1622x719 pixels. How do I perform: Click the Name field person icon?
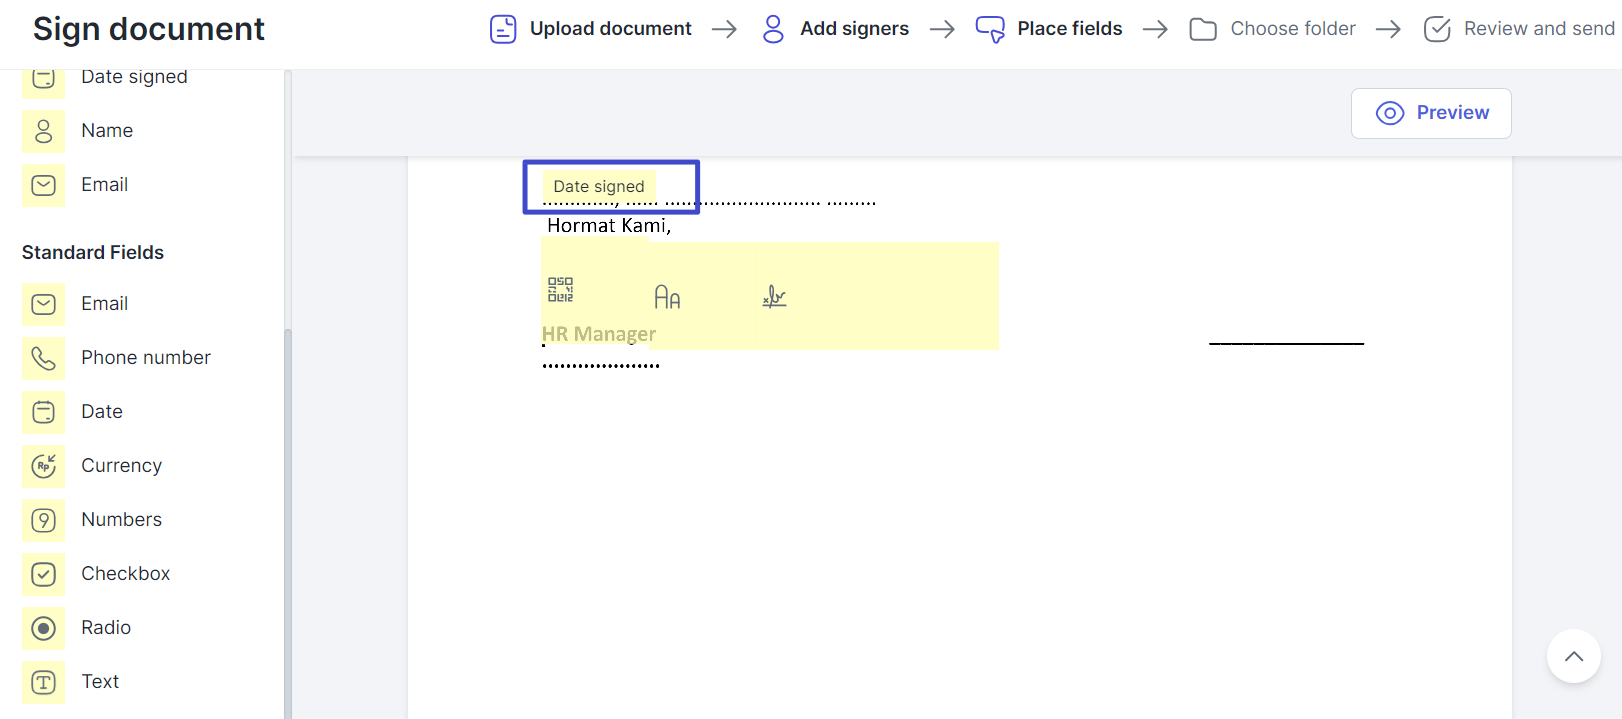[x=44, y=131]
